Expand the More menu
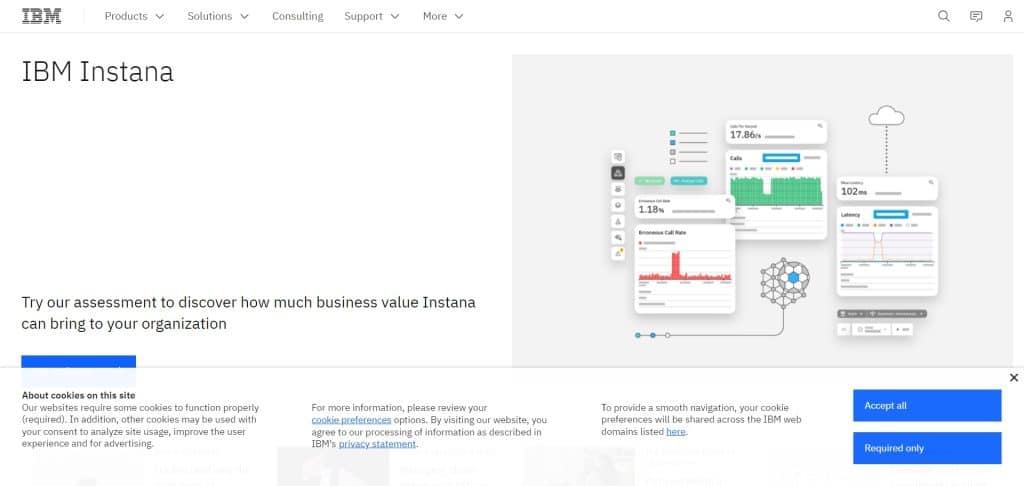1024x486 pixels. tap(443, 16)
